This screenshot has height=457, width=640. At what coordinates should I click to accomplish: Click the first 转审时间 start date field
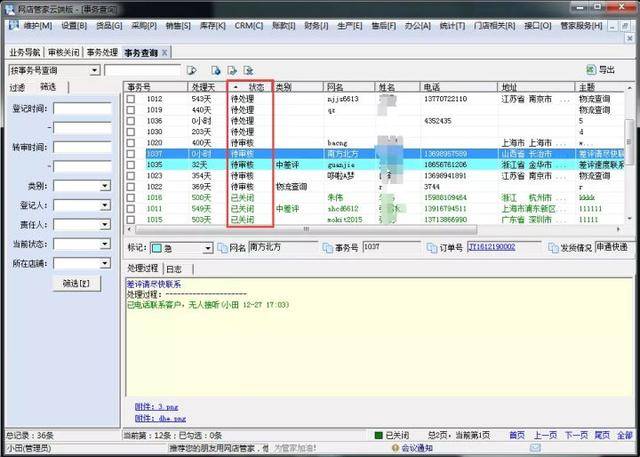(x=82, y=147)
